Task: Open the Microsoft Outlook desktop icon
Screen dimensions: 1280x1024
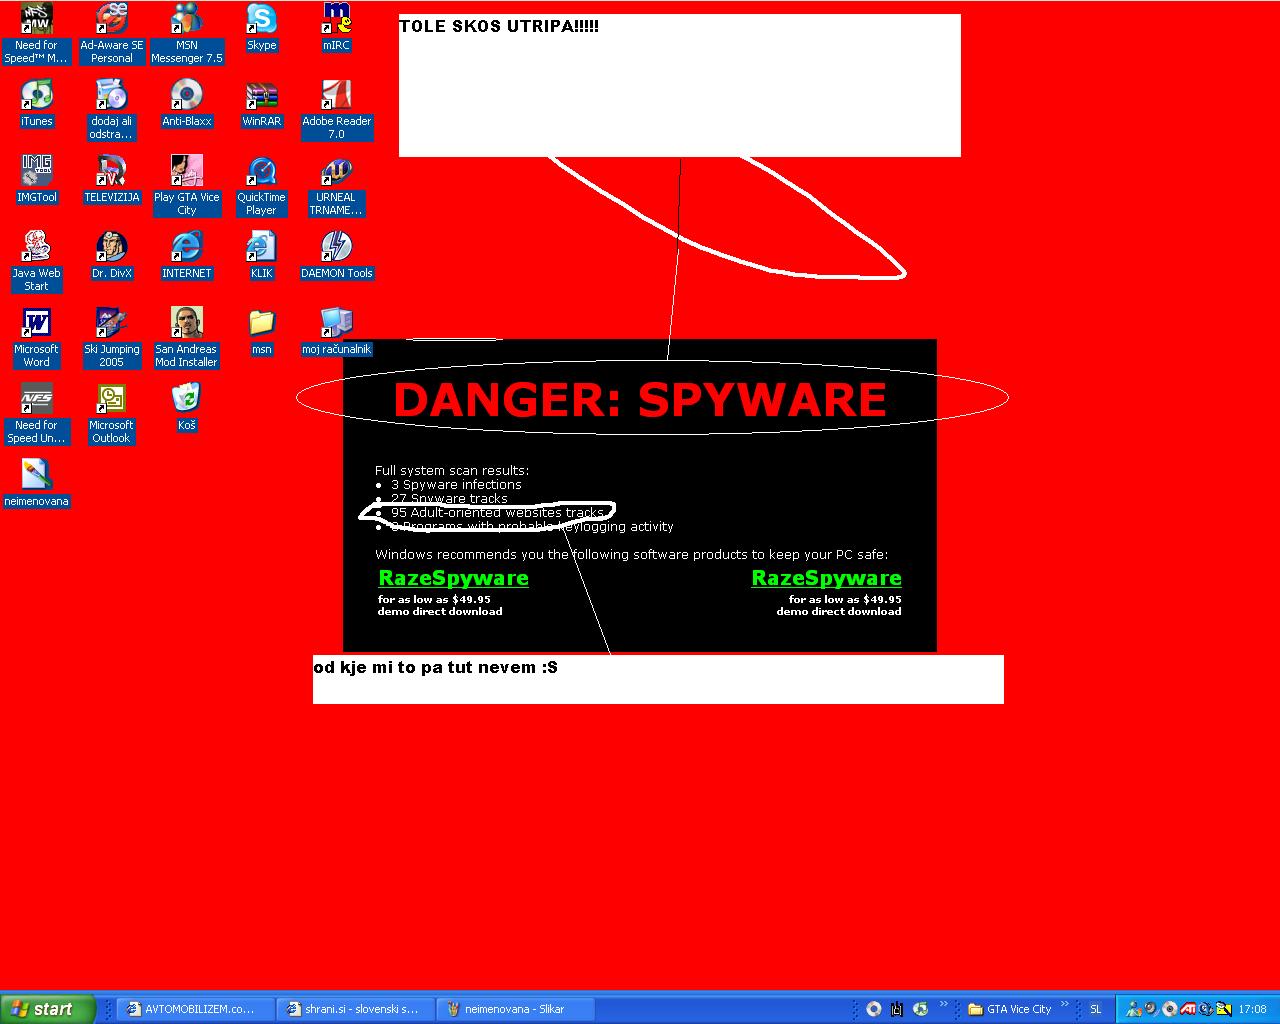Action: [x=111, y=413]
